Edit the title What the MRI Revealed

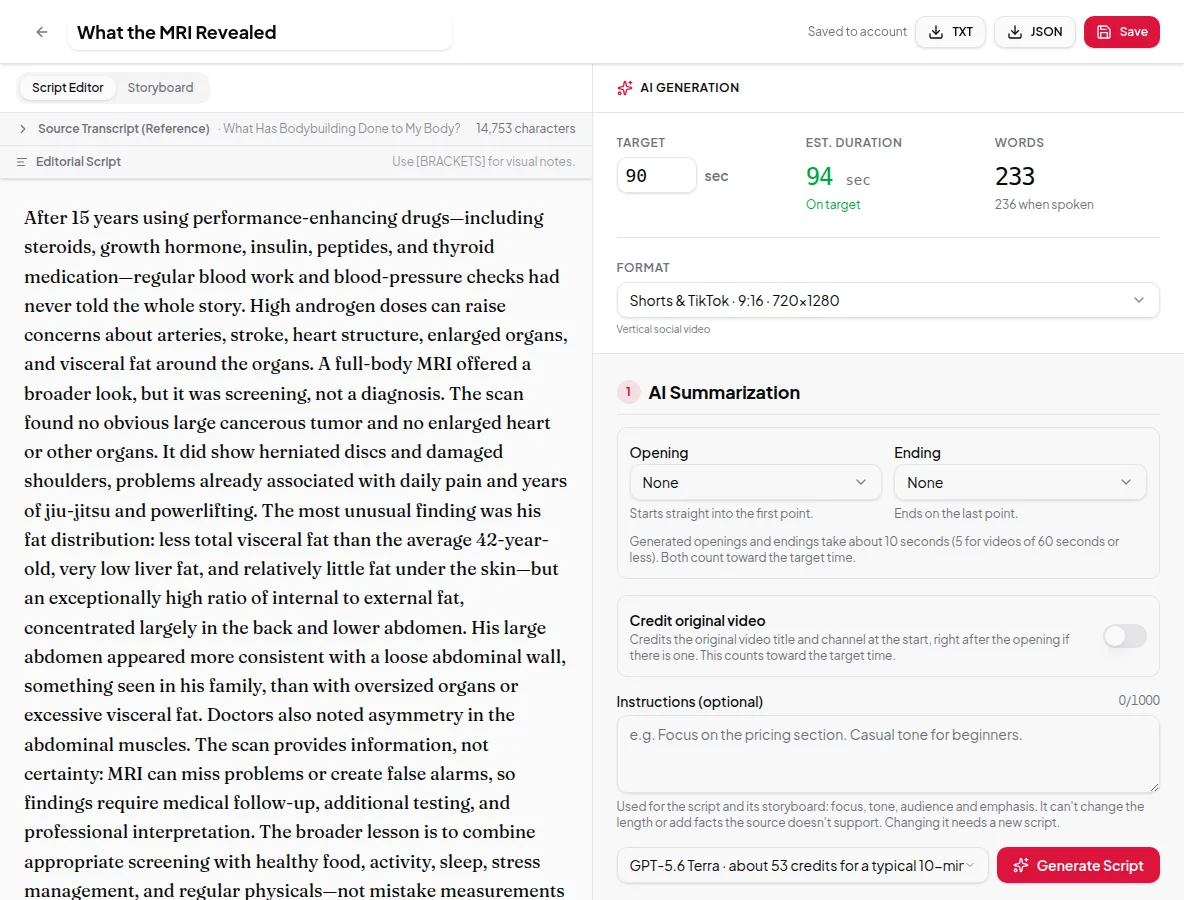(x=259, y=32)
